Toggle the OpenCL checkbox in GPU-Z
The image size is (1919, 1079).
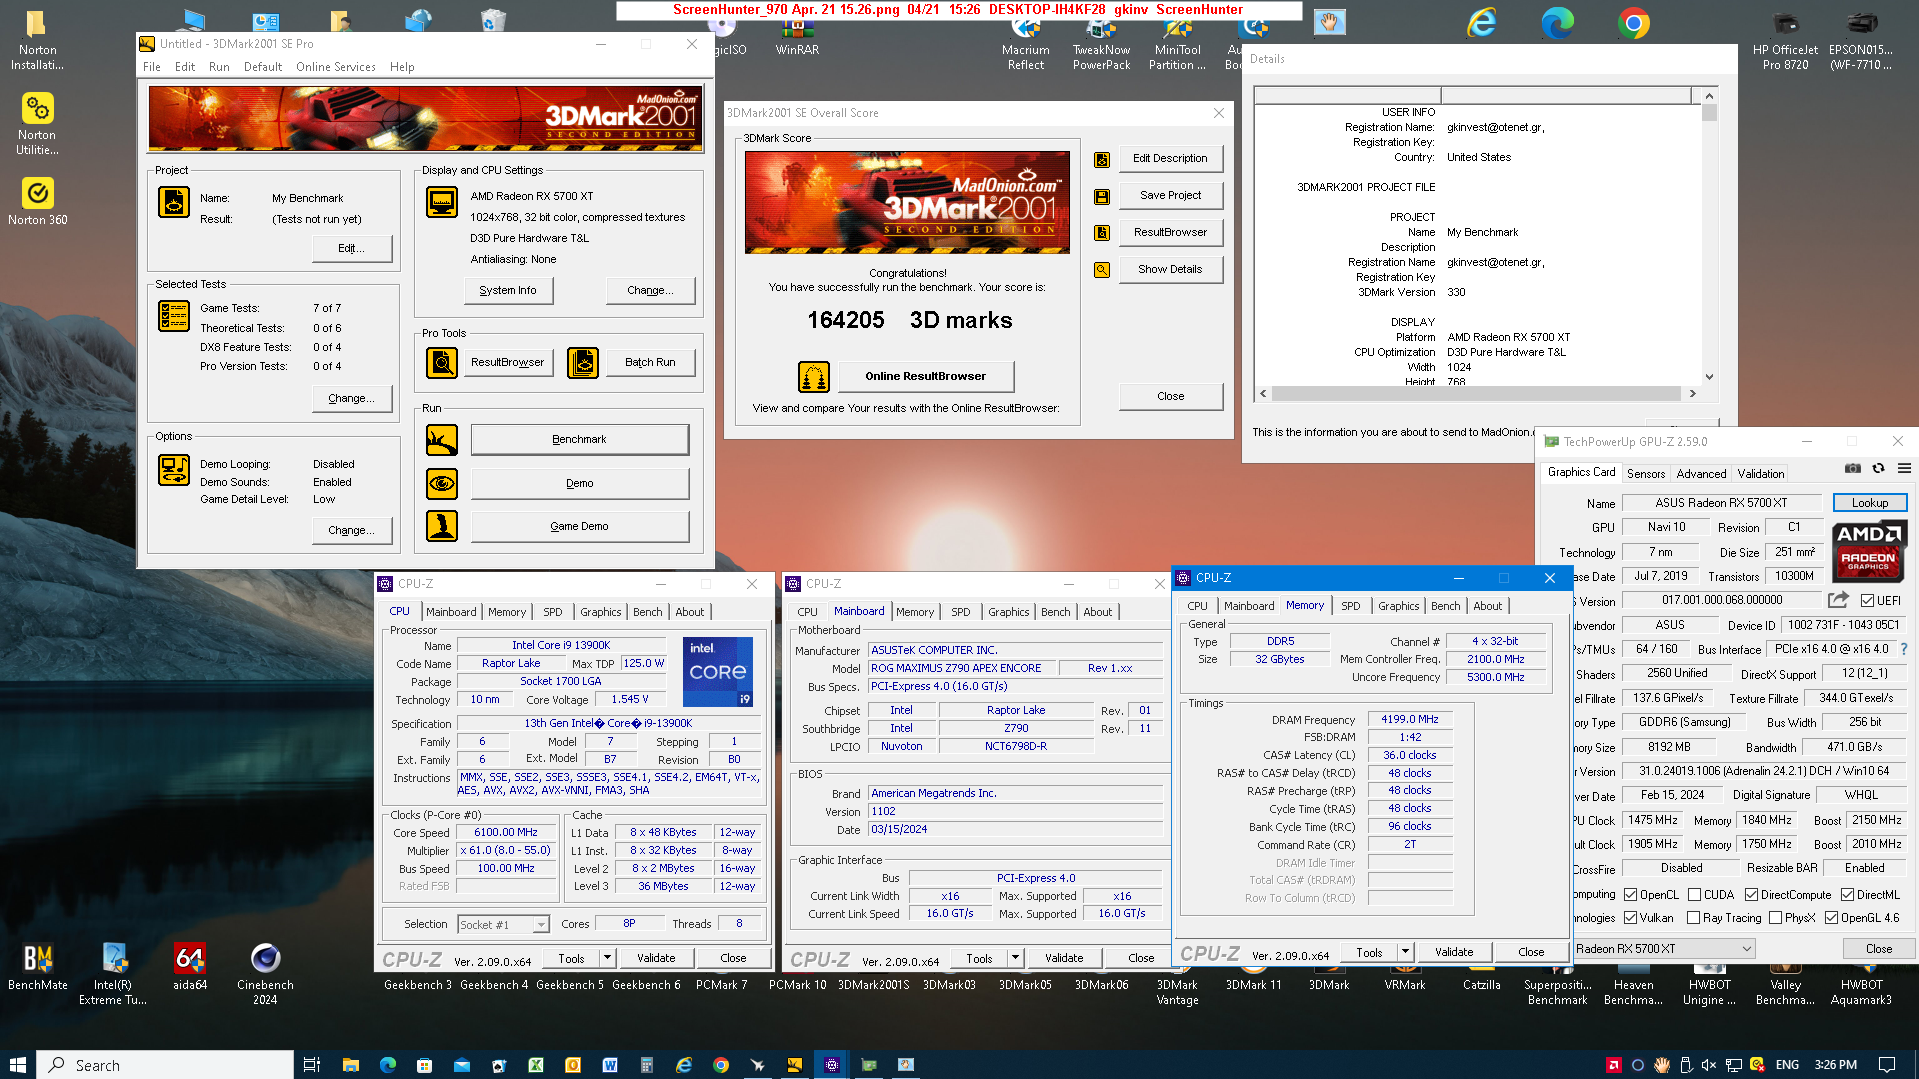(x=1631, y=895)
